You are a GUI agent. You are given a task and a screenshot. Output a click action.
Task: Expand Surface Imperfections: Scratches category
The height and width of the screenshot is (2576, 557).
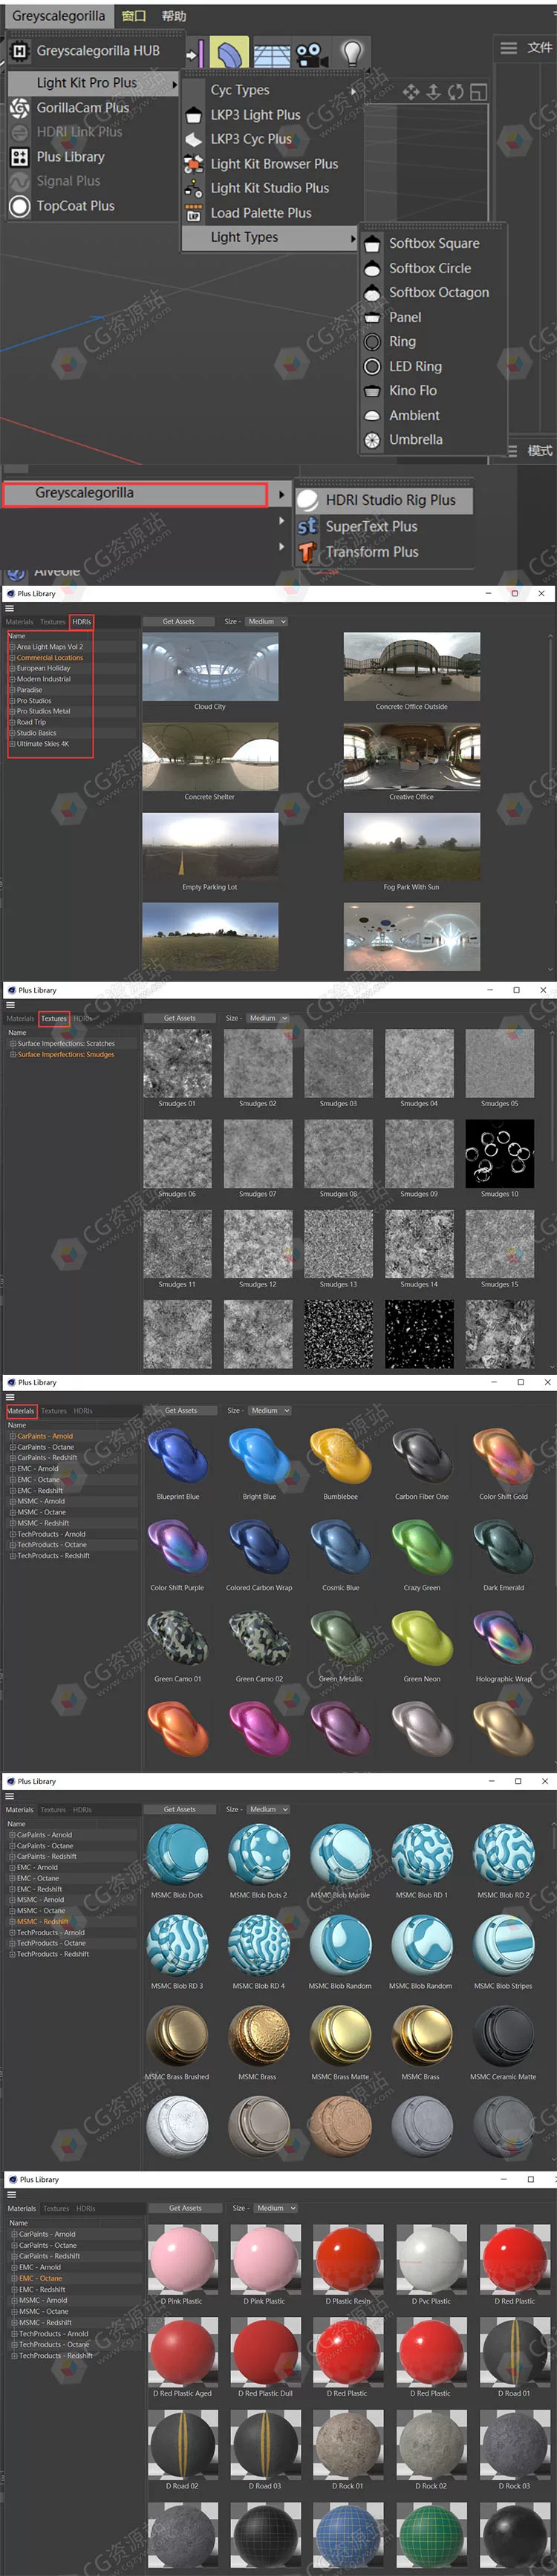coord(13,1043)
